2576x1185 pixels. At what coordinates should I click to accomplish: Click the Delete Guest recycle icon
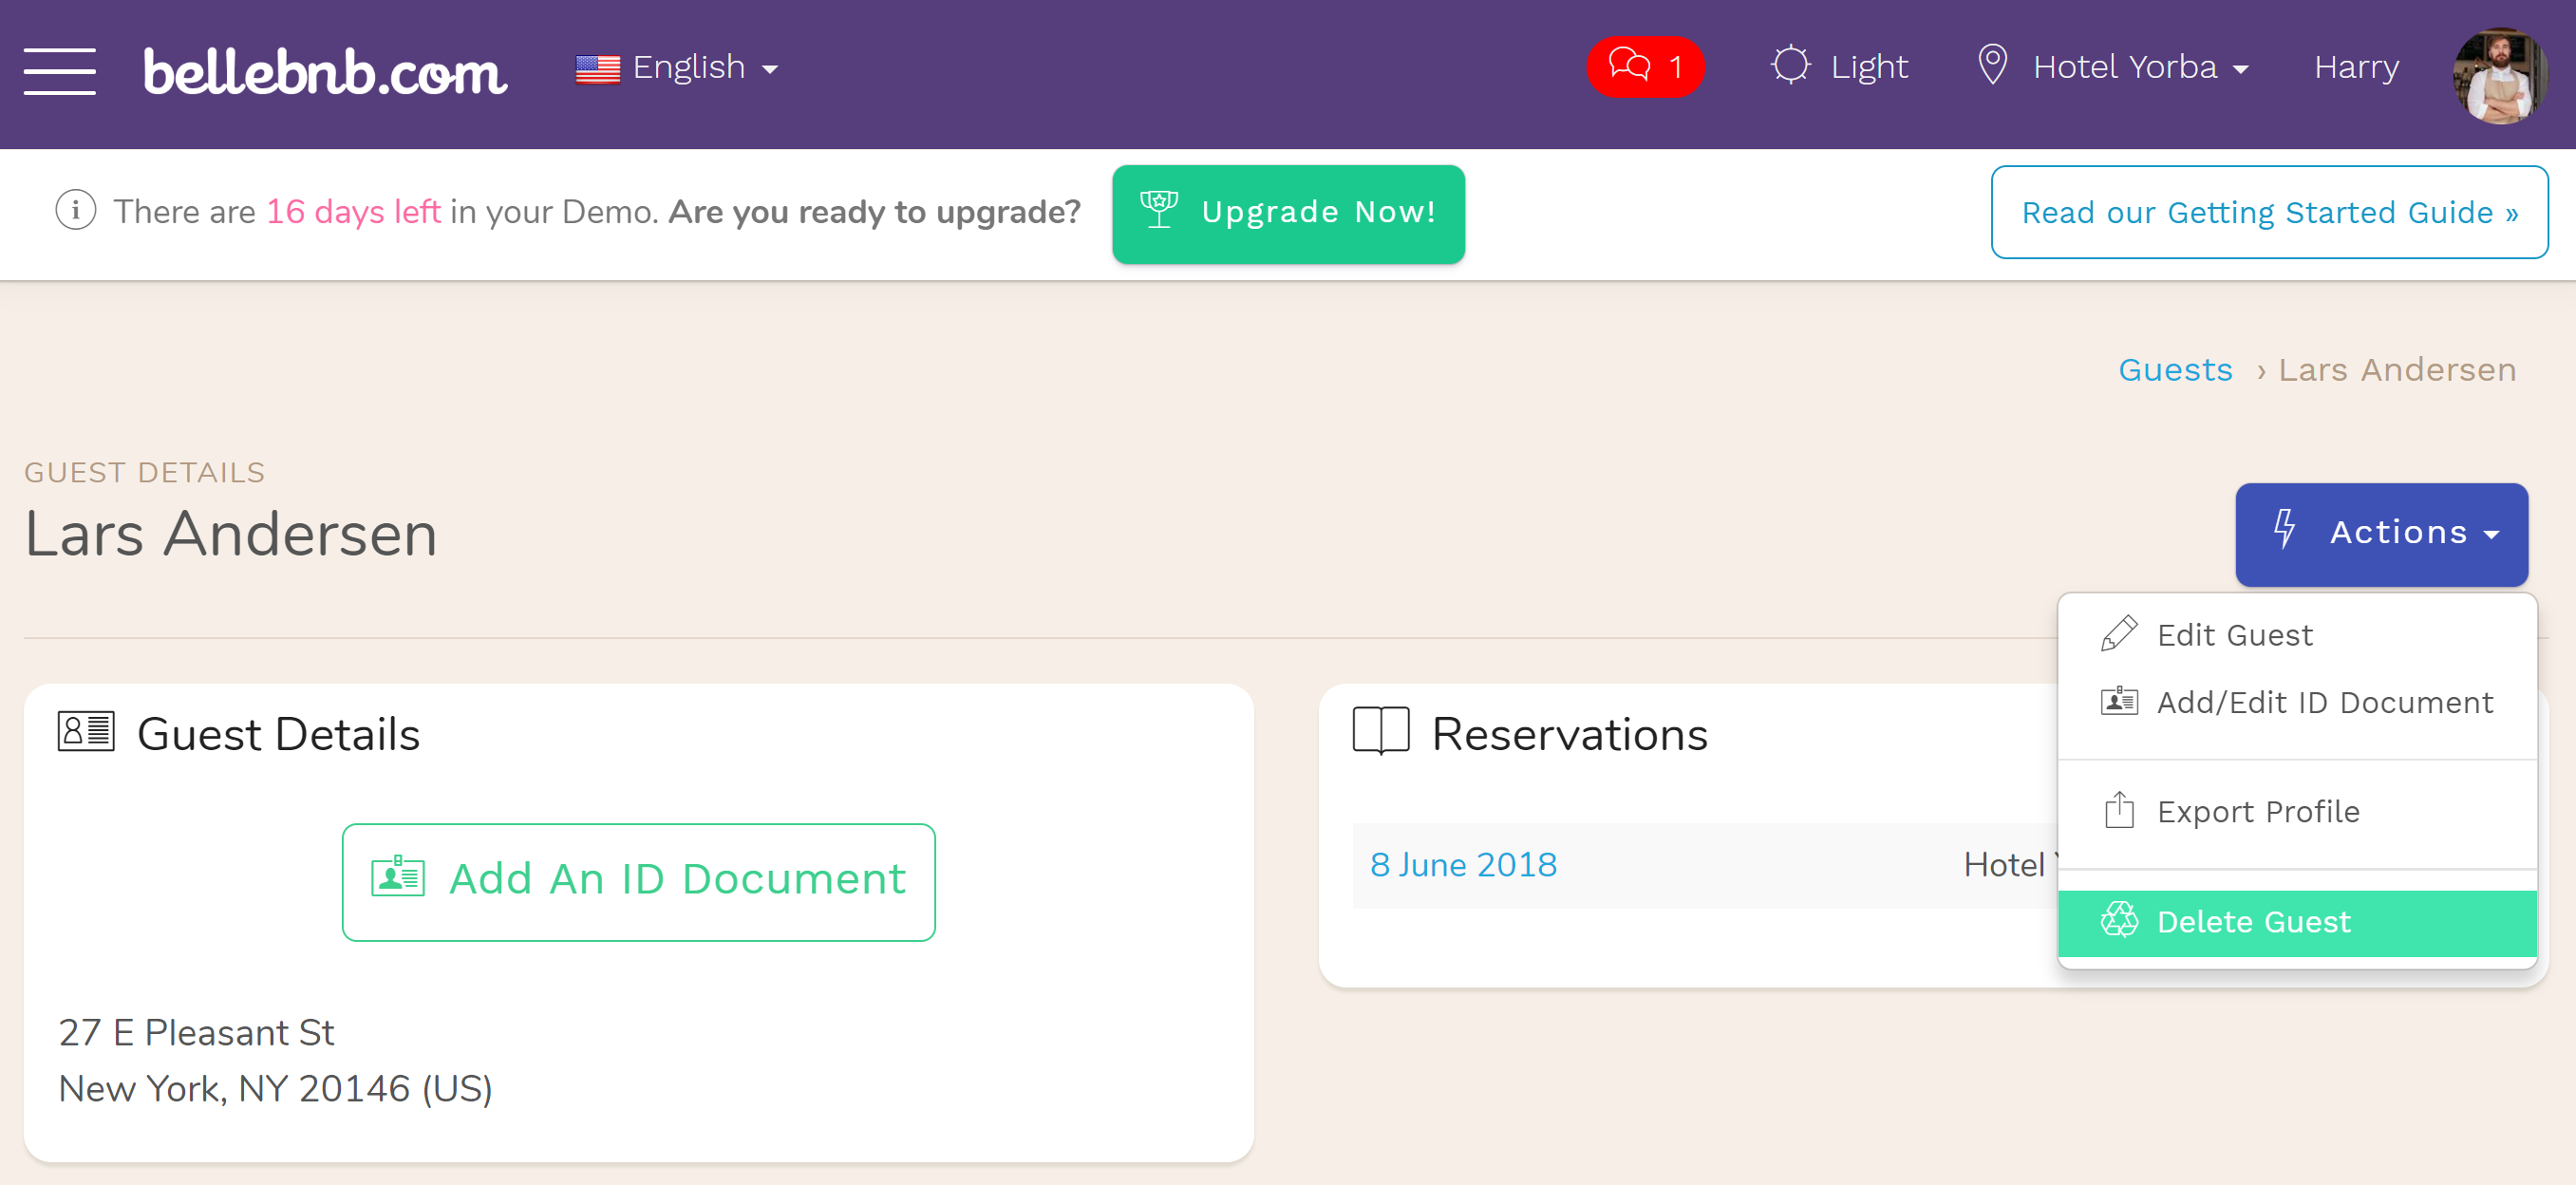(2119, 920)
